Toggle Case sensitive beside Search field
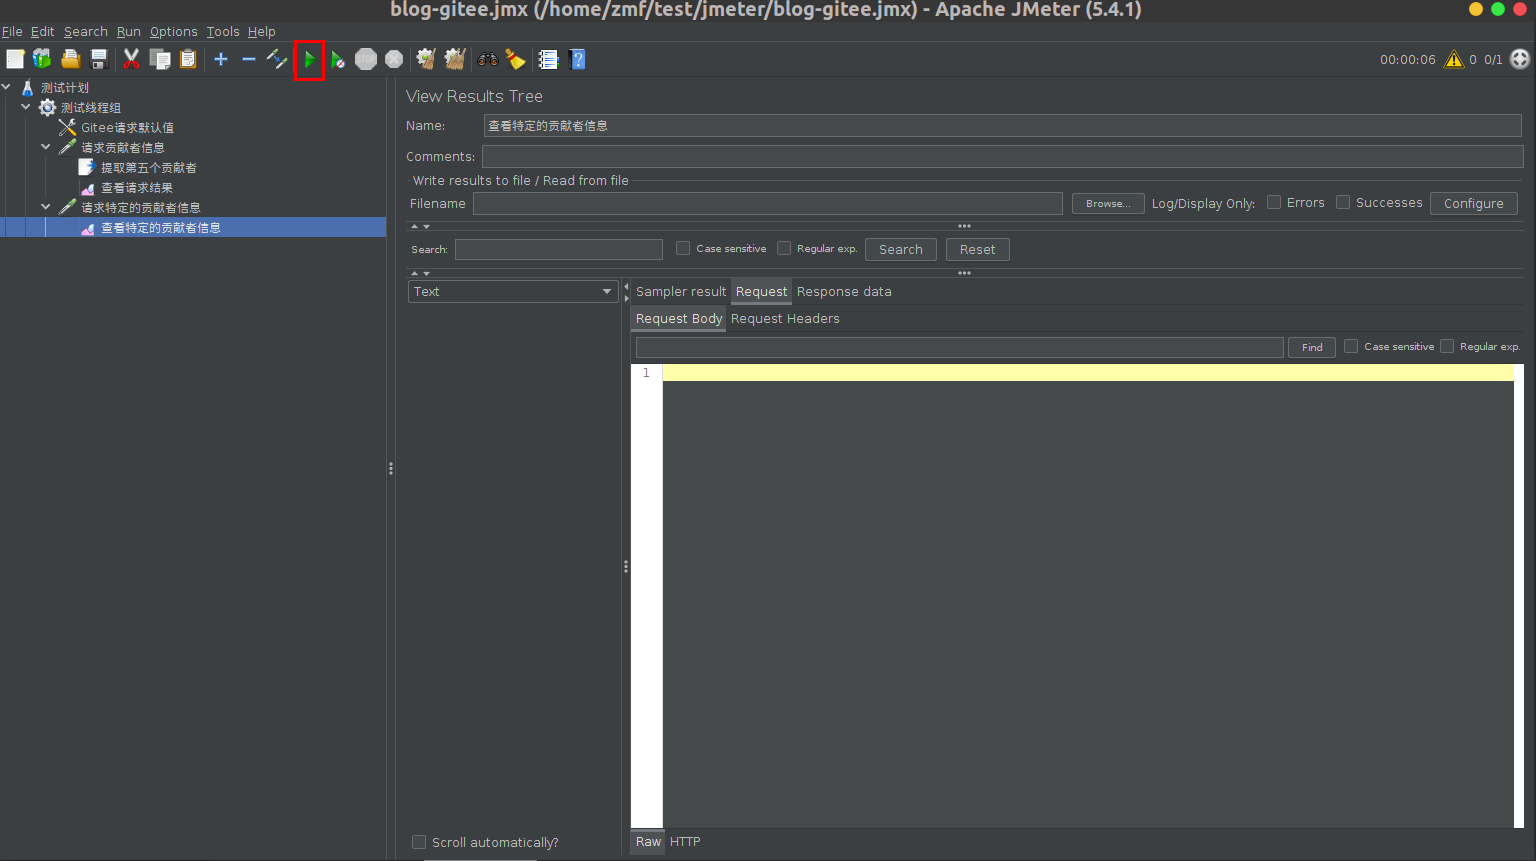Viewport: 1536px width, 861px height. (683, 248)
